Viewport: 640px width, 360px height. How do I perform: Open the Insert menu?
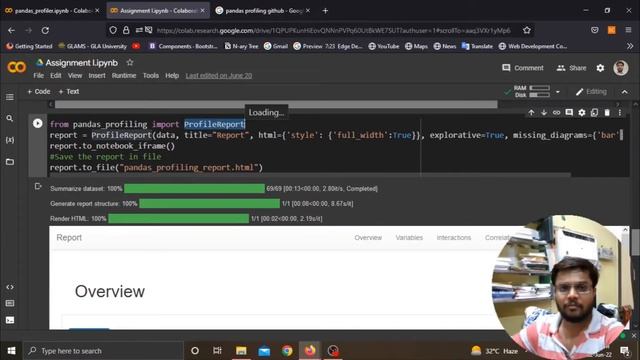click(97, 76)
